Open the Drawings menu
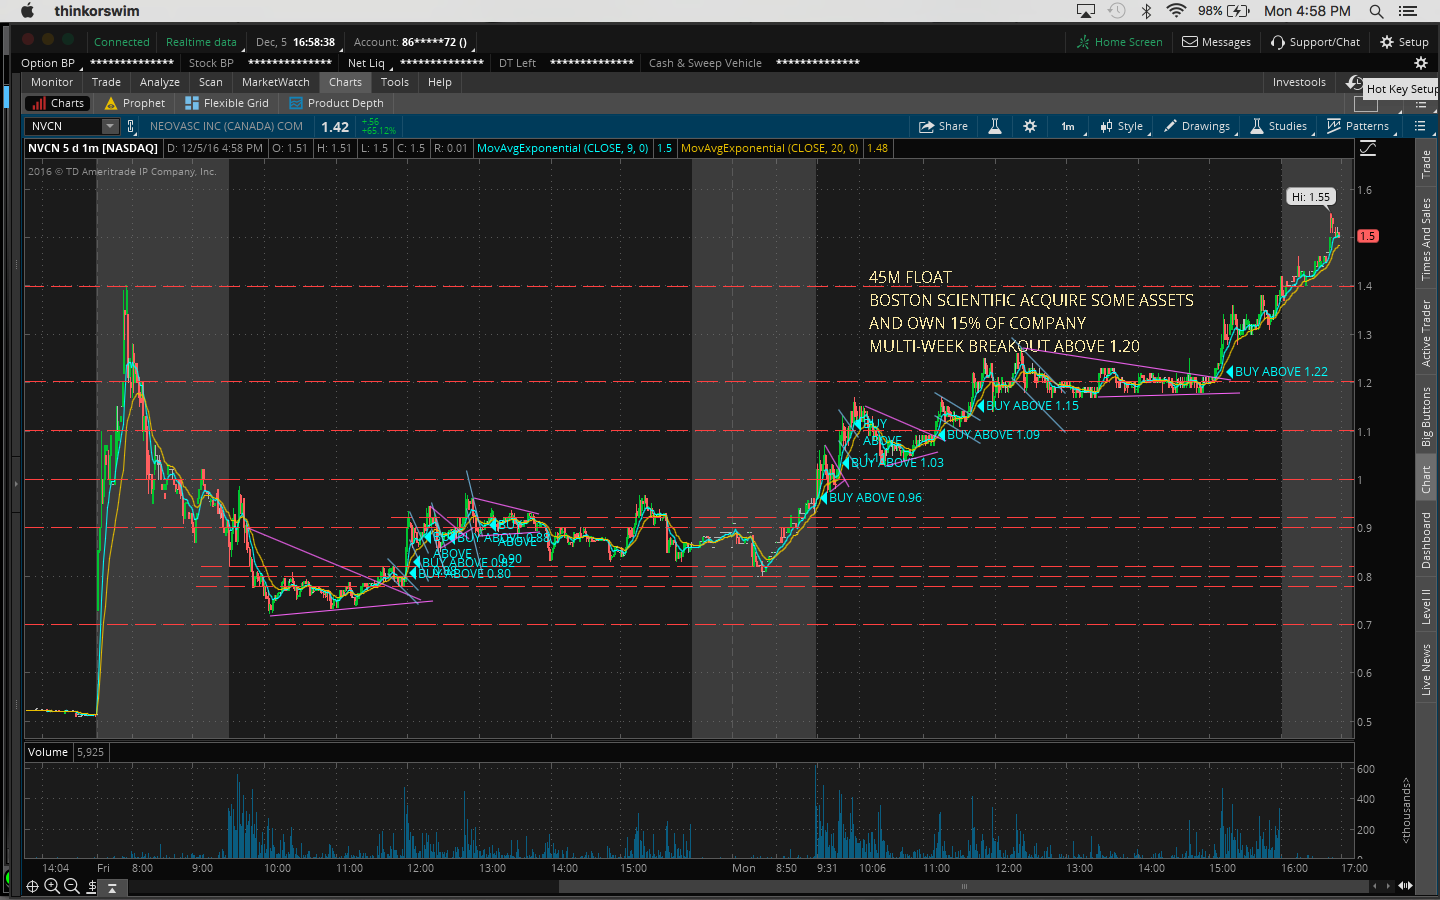The width and height of the screenshot is (1440, 900). (x=1197, y=126)
